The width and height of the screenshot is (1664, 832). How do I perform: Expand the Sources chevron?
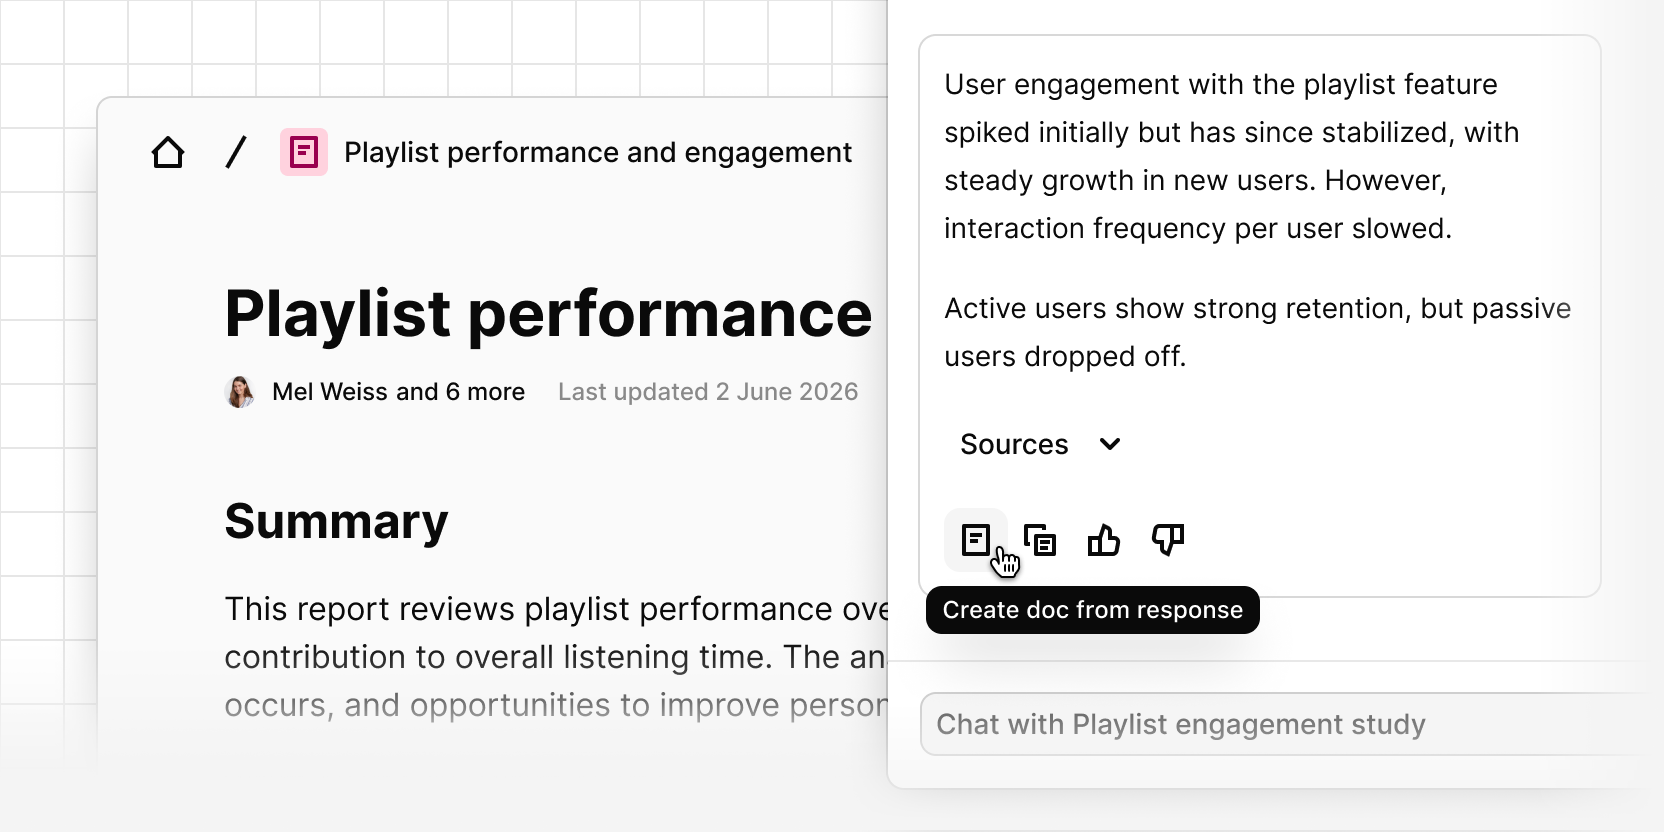click(1110, 444)
